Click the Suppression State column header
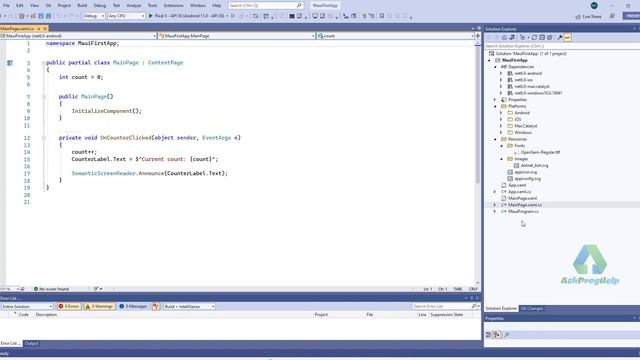Image resolution: width=640 pixels, height=360 pixels. [447, 315]
